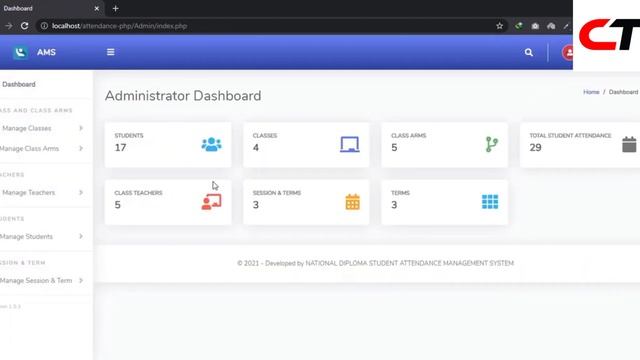This screenshot has width=640, height=360.
Task: Expand the Manage Teachers chevron
Action: coord(81,192)
